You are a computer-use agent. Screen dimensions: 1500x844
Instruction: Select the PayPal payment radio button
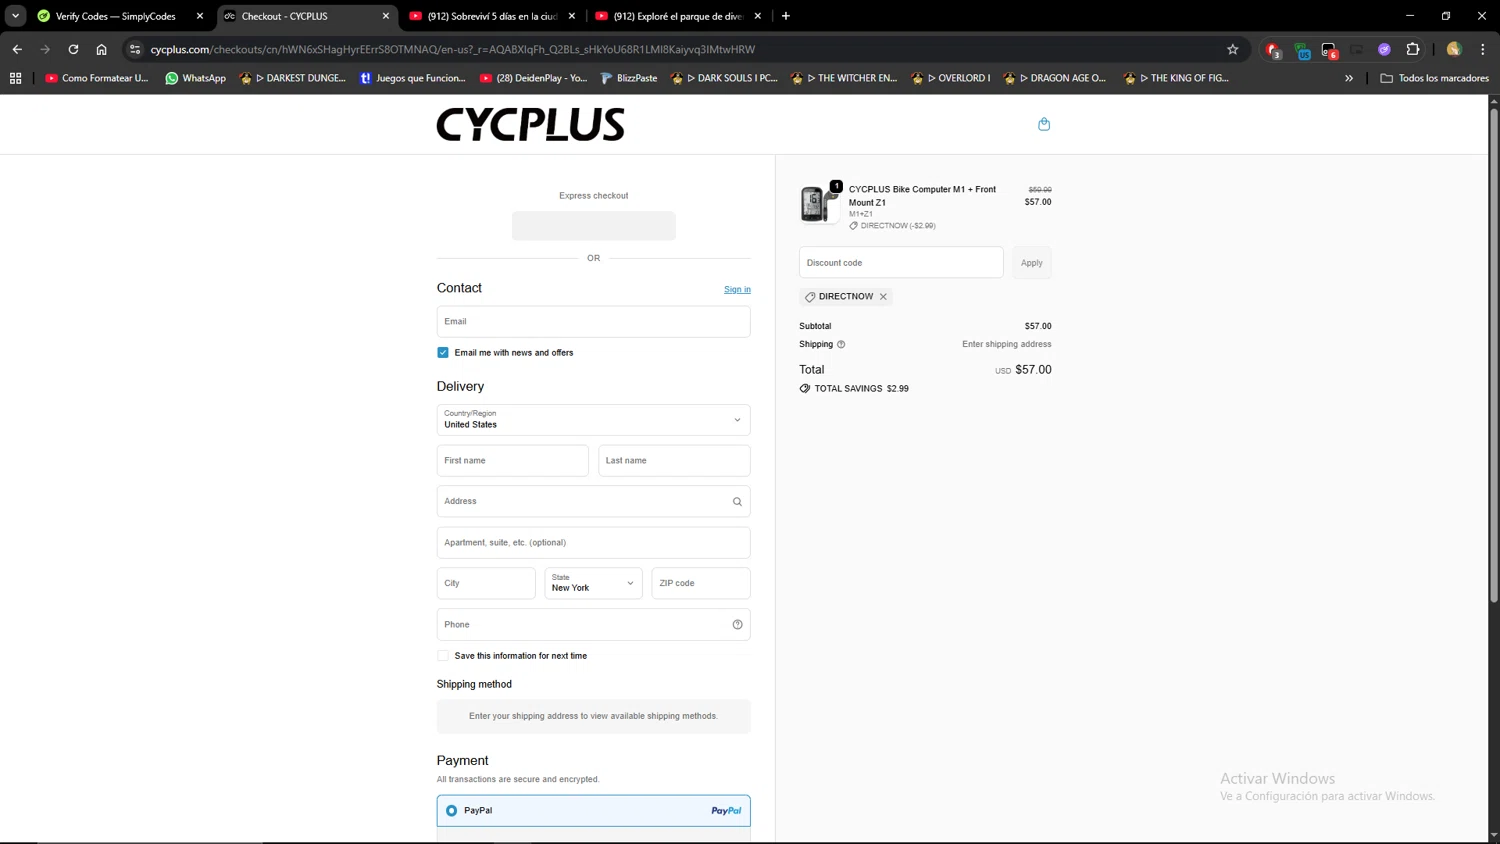pos(452,811)
